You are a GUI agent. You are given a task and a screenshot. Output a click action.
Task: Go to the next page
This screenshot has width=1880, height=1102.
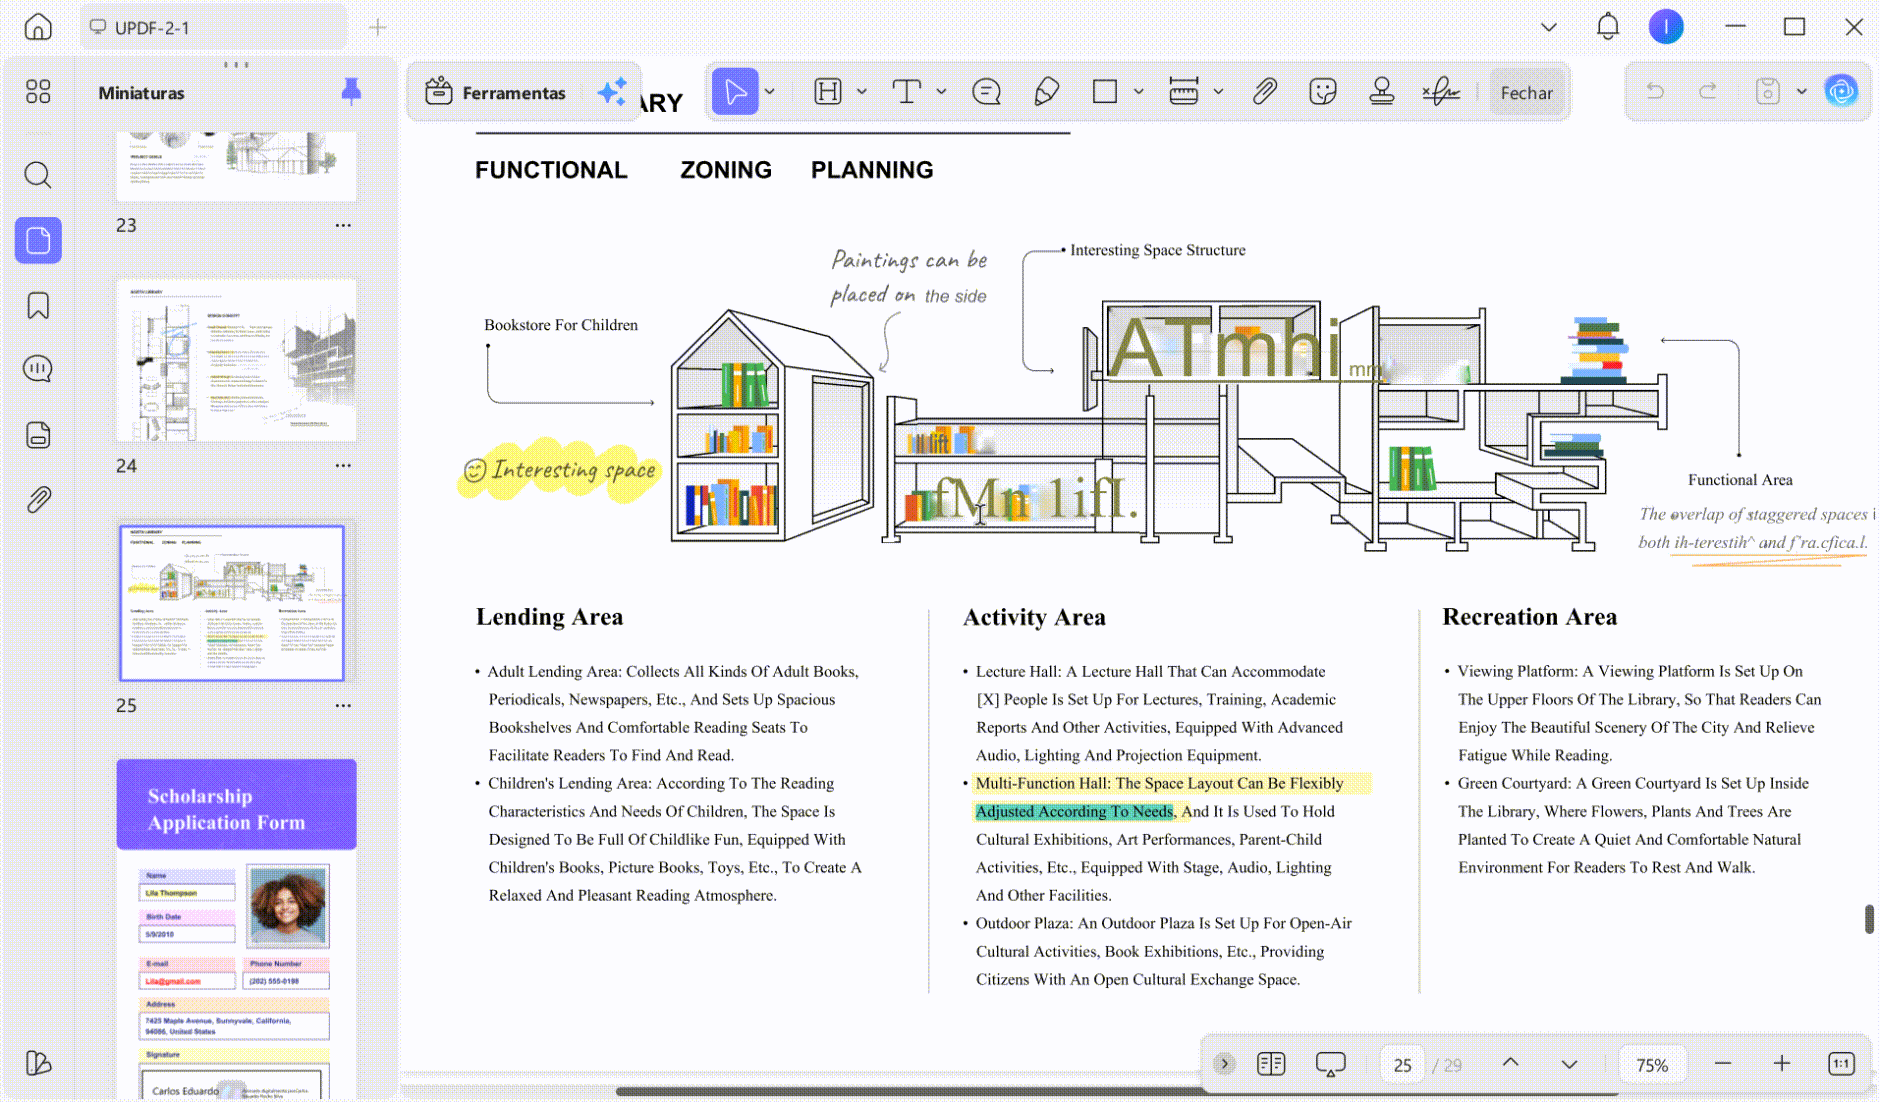[x=1570, y=1064]
